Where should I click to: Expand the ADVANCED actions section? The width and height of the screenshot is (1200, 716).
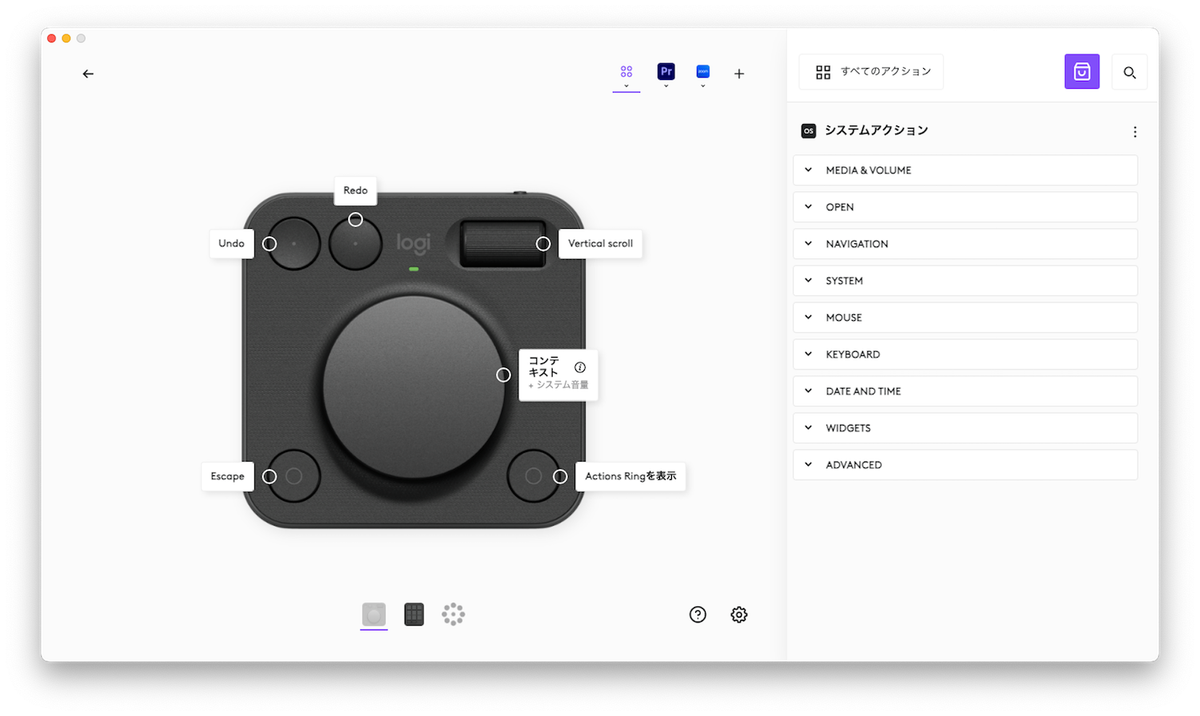[x=965, y=464]
